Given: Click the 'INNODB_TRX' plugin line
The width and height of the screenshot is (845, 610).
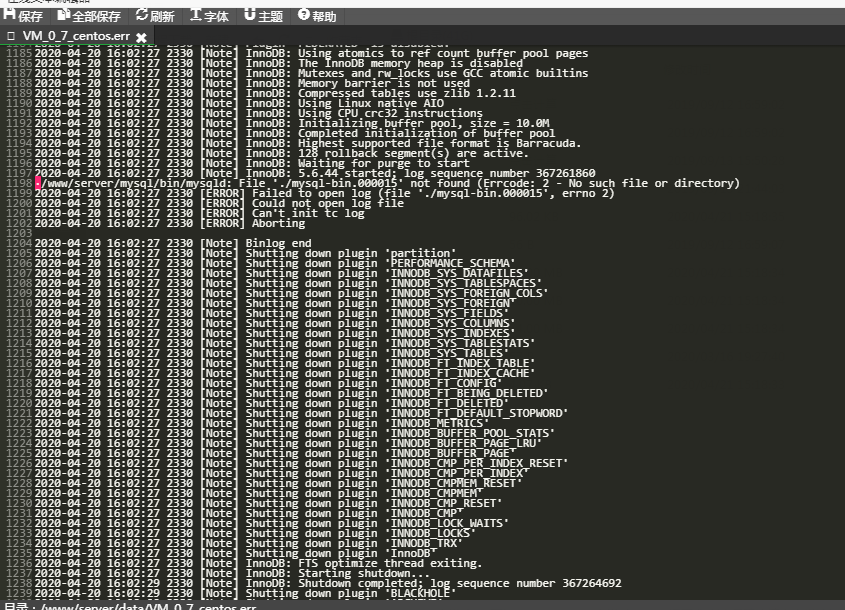Looking at the screenshot, I should point(248,543).
